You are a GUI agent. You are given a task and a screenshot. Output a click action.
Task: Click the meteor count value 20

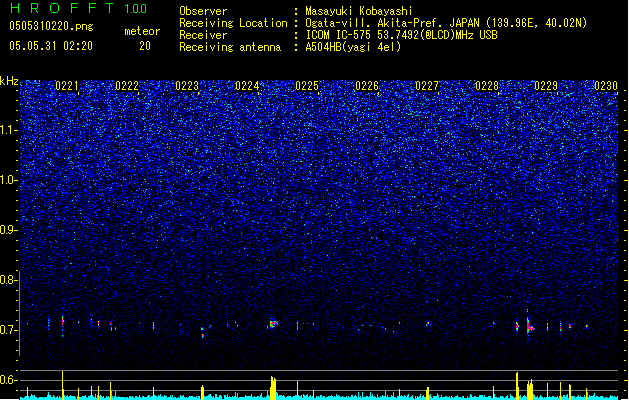click(x=145, y=46)
